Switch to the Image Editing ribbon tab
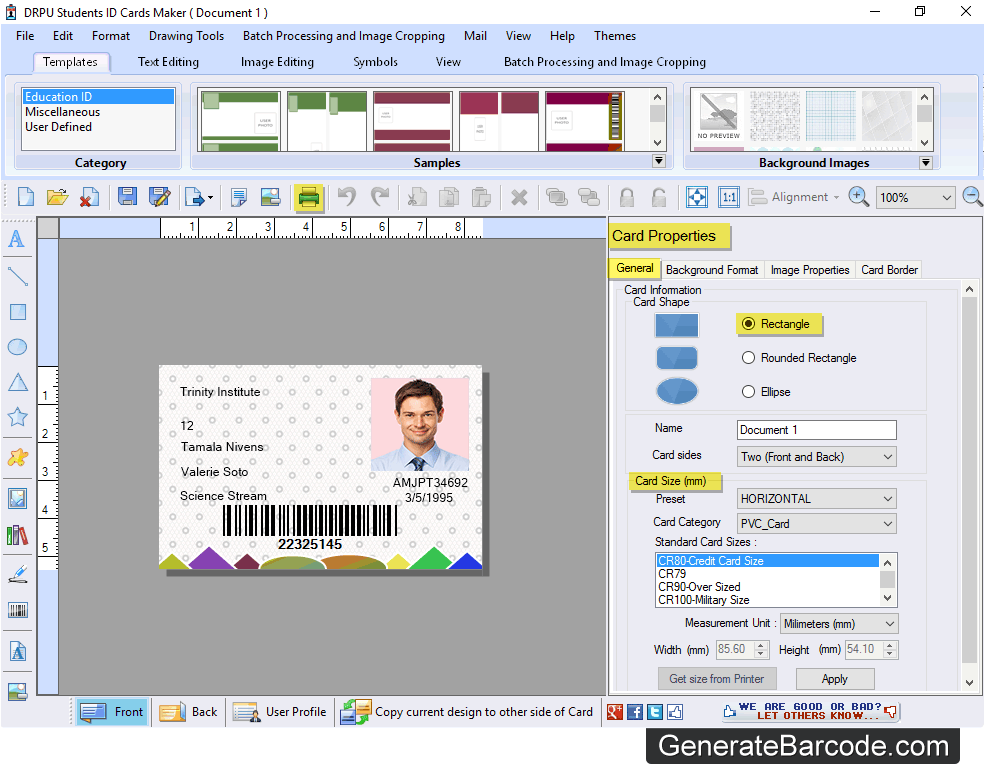Viewport: 984px width, 764px height. coord(277,62)
